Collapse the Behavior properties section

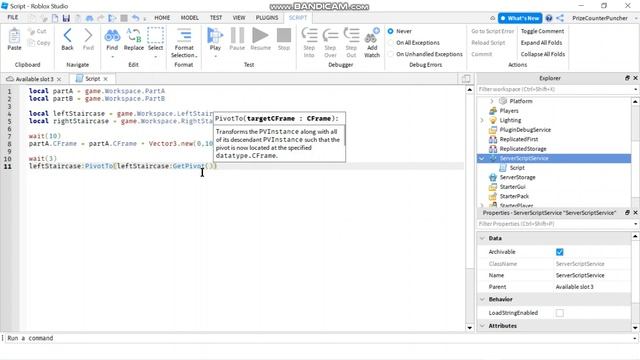482,299
